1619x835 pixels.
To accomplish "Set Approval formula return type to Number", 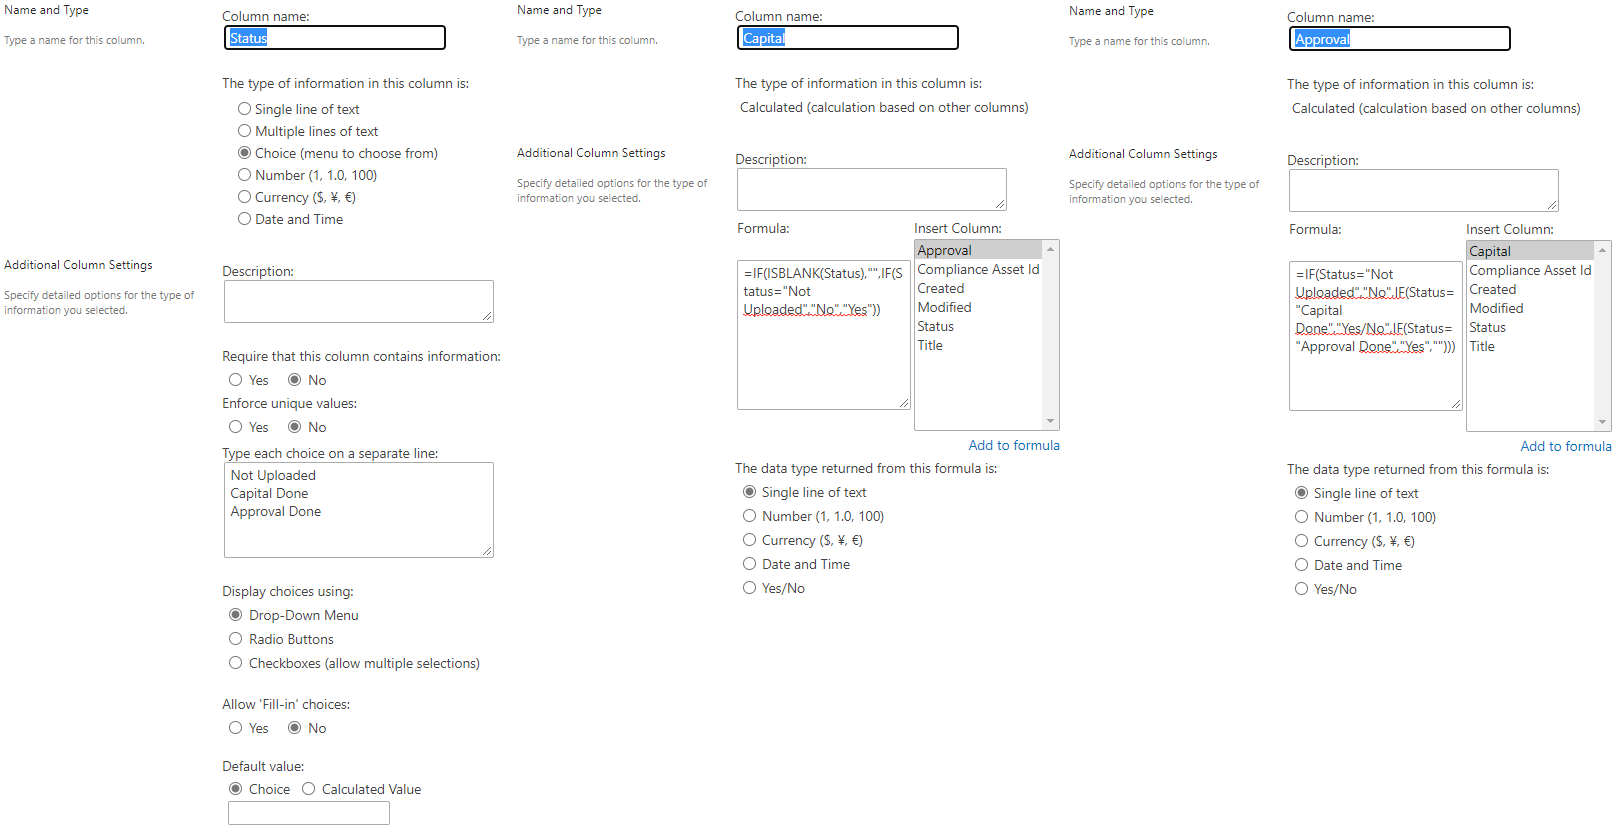I will [1301, 517].
